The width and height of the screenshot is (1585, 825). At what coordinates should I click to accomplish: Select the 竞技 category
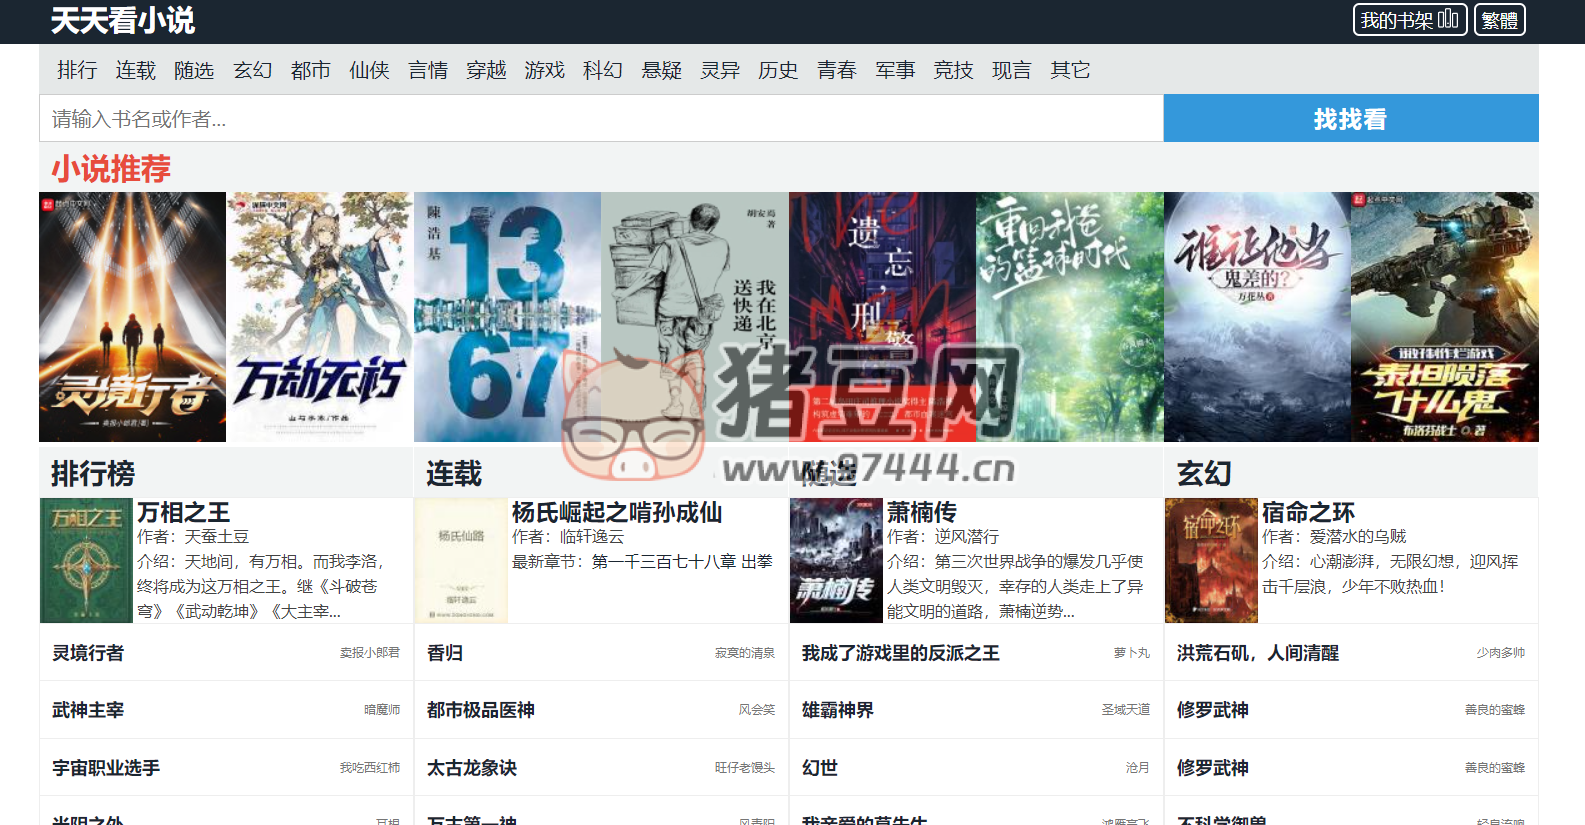pyautogui.click(x=954, y=70)
